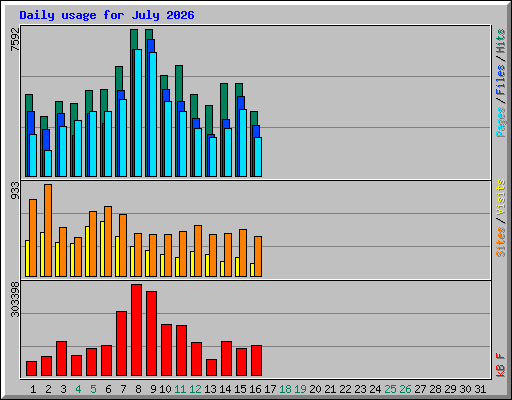Click the red "KB F" legend label
The width and height of the screenshot is (512, 400).
501,365
